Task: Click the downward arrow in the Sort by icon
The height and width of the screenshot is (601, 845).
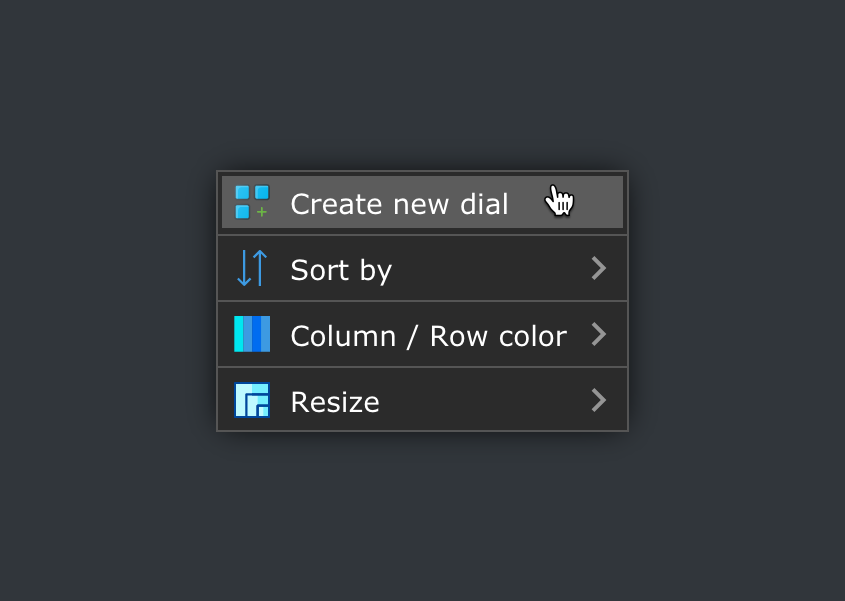Action: pos(243,269)
